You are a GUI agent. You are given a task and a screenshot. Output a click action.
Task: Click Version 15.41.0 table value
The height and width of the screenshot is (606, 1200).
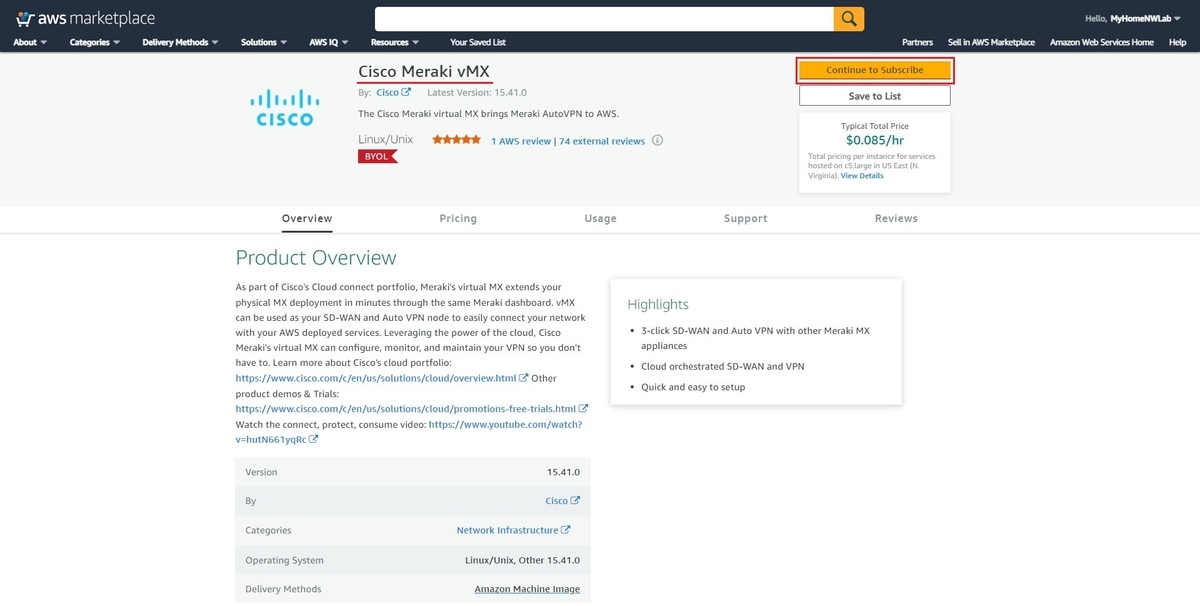pos(563,472)
